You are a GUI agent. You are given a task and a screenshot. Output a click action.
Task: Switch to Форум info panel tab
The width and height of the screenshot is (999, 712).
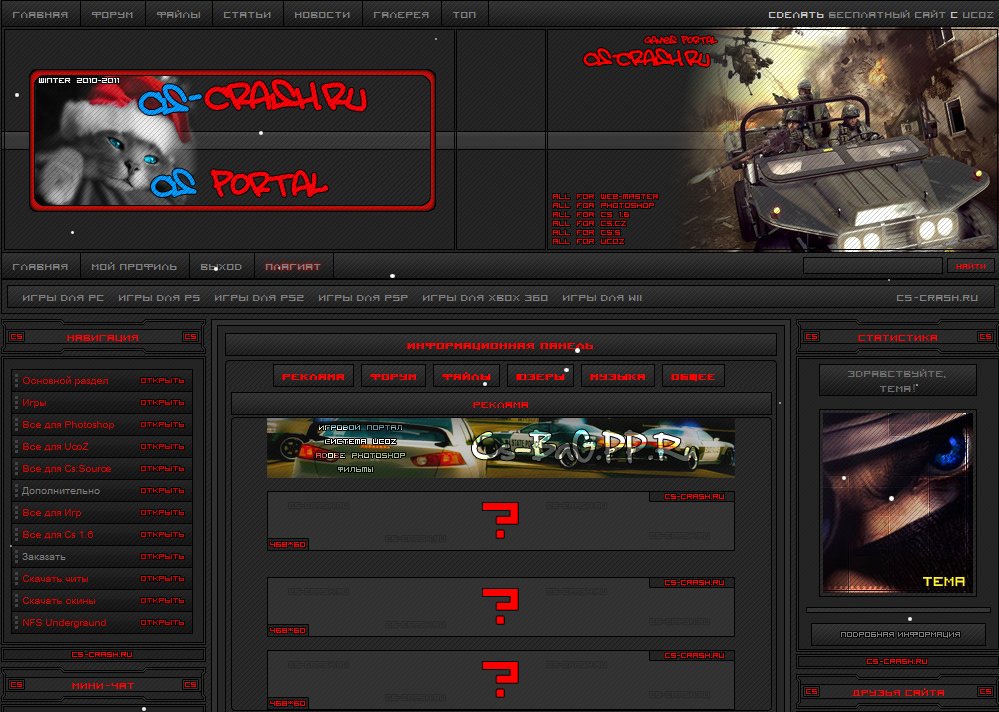393,376
